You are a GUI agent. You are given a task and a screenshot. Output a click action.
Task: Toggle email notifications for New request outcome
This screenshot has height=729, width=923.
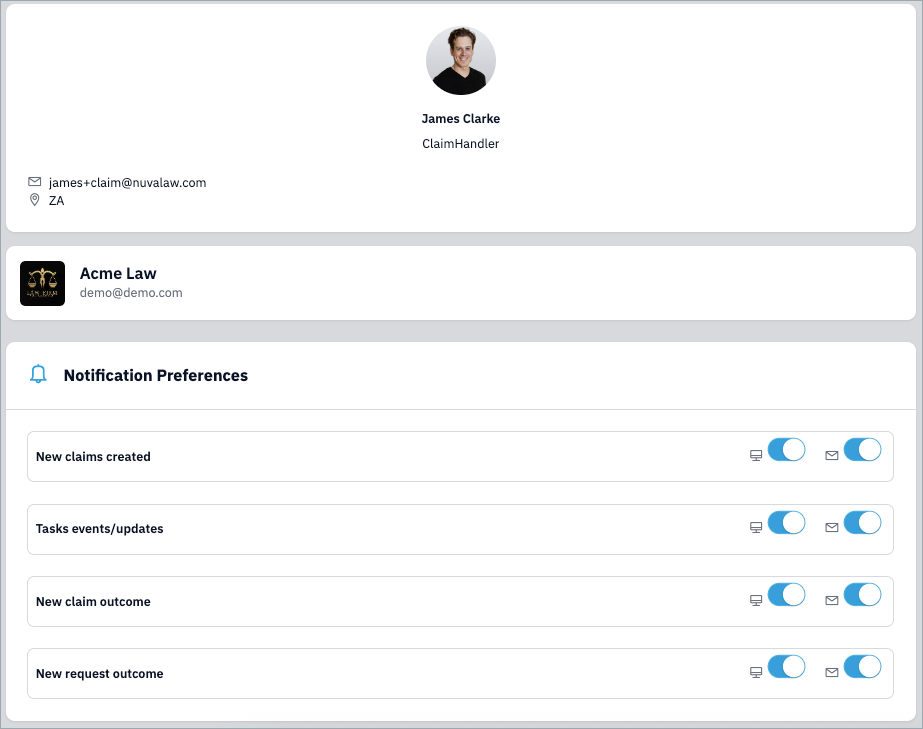[862, 667]
